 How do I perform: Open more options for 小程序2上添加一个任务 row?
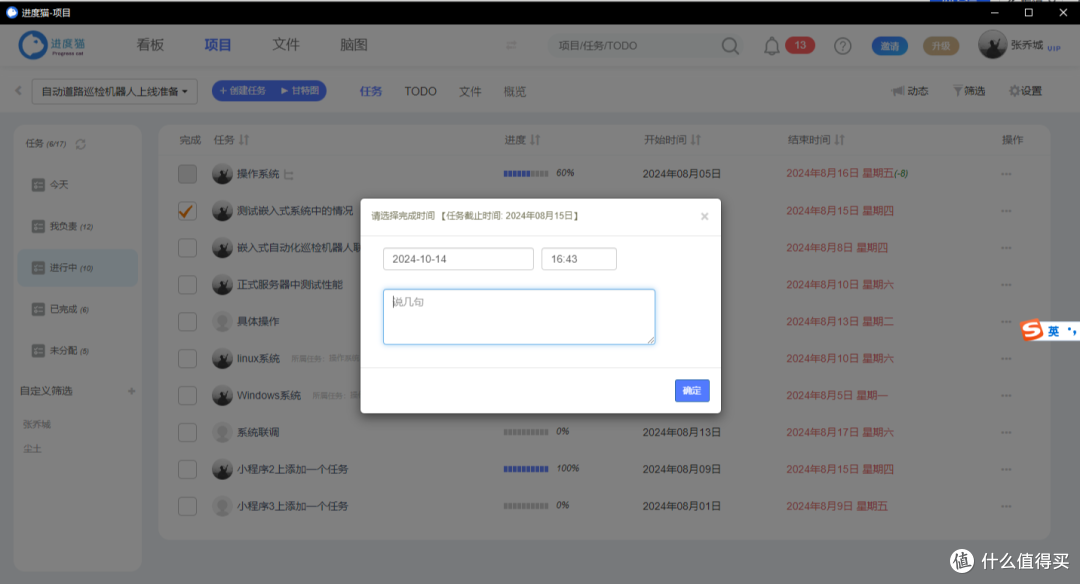pyautogui.click(x=1006, y=470)
